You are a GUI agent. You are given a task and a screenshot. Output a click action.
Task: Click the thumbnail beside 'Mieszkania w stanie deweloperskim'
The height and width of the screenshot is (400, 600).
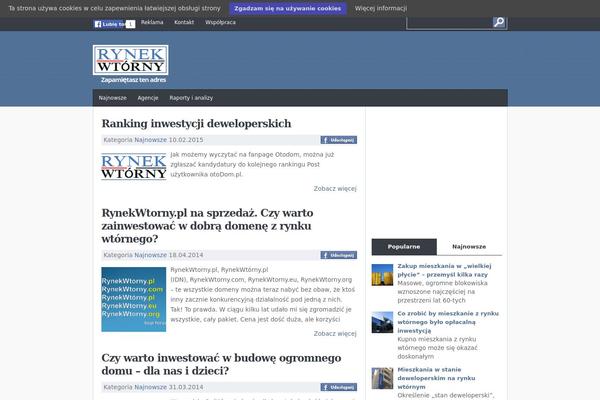tap(382, 378)
